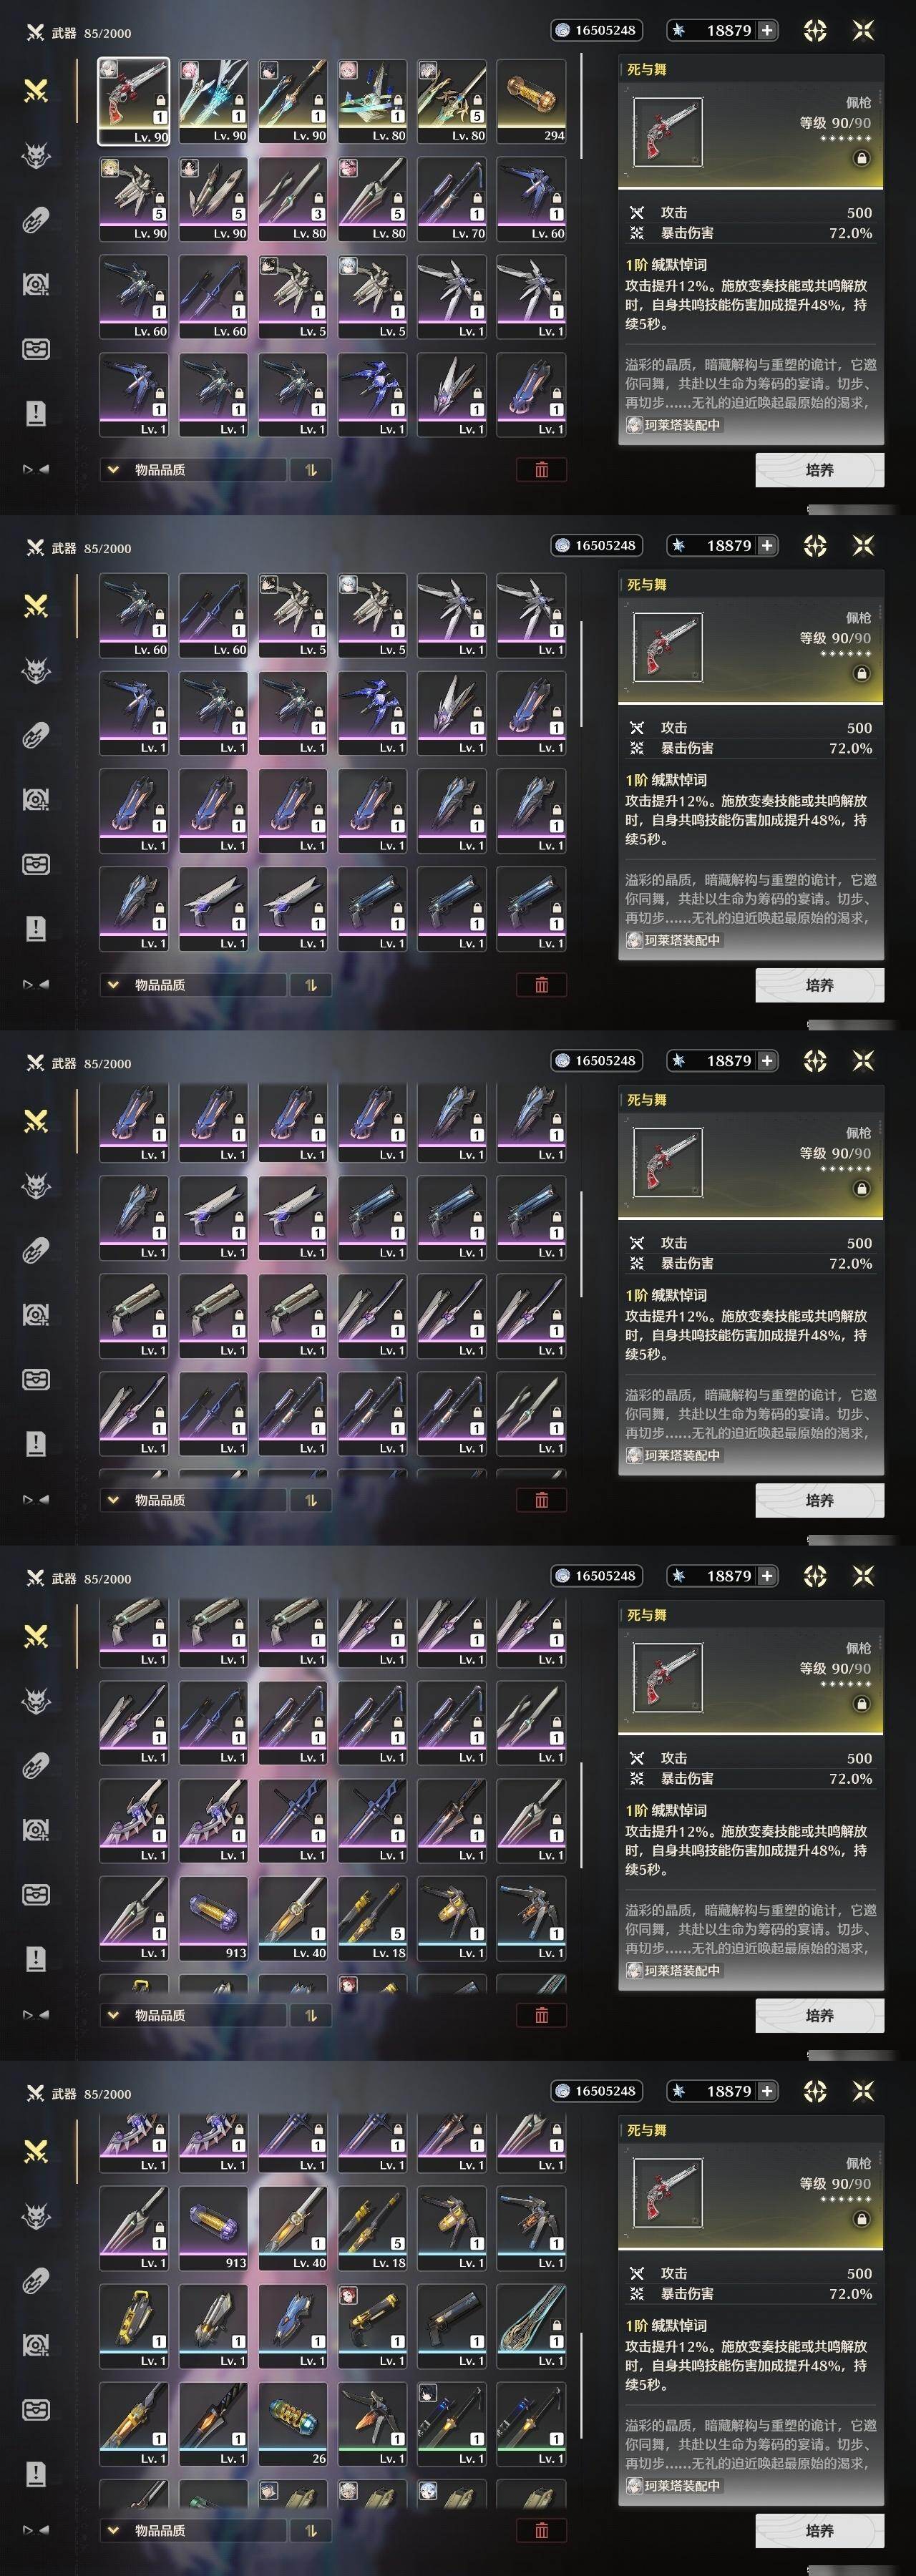This screenshot has height=2576, width=916.
Task: Select the crossed-swords weapons tab in topmost sidebar
Action: (36, 91)
